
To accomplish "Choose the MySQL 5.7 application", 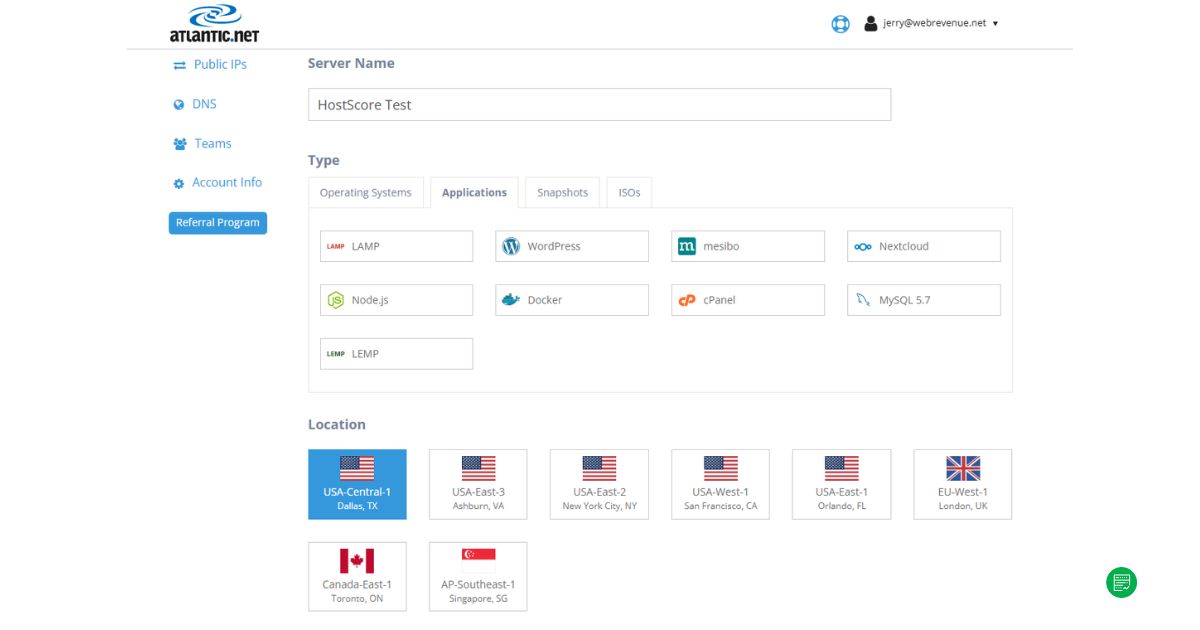I will click(924, 300).
